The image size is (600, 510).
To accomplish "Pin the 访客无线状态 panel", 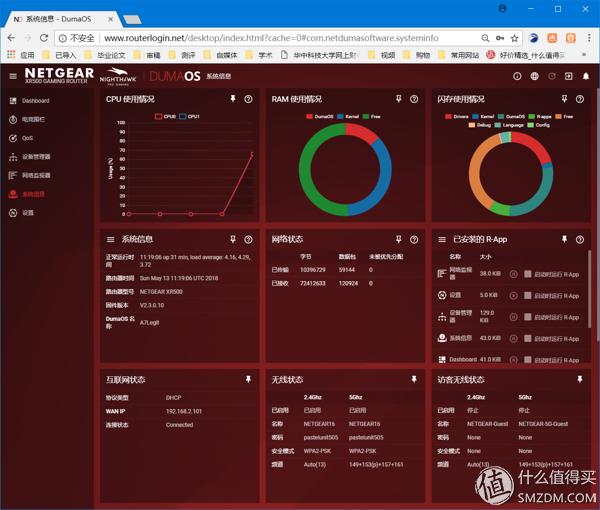I will (x=580, y=379).
